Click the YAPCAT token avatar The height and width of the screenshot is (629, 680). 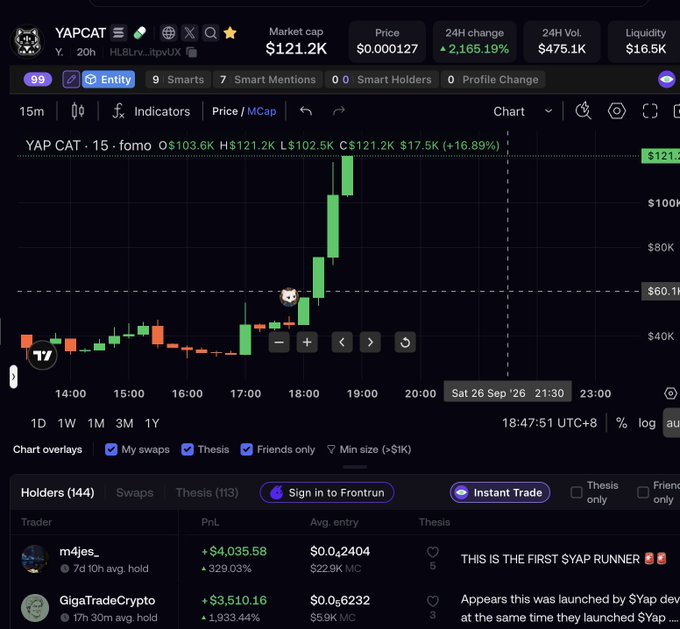pos(27,42)
